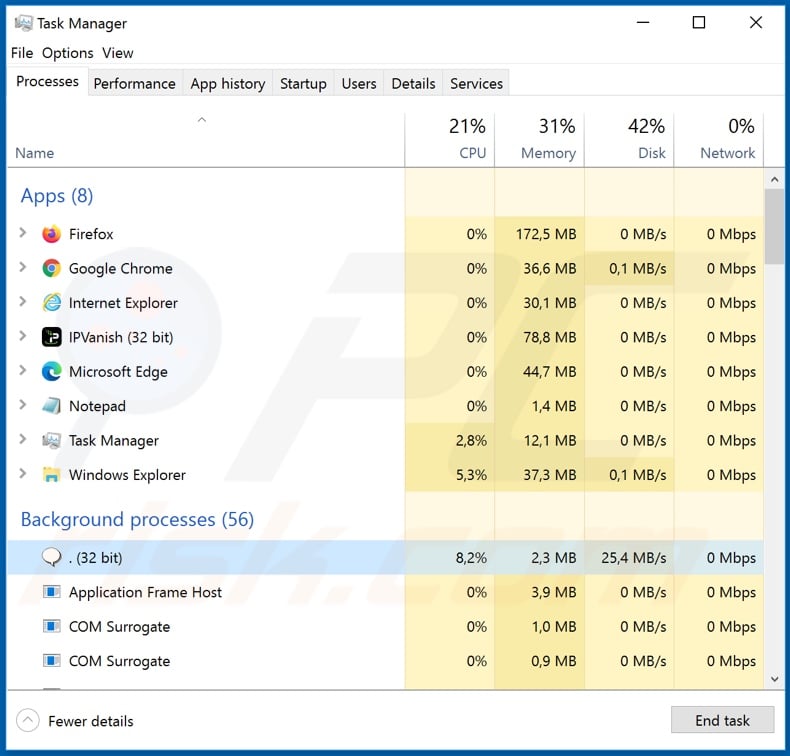Click the IPVanish app icon
The image size is (790, 756).
(x=51, y=337)
